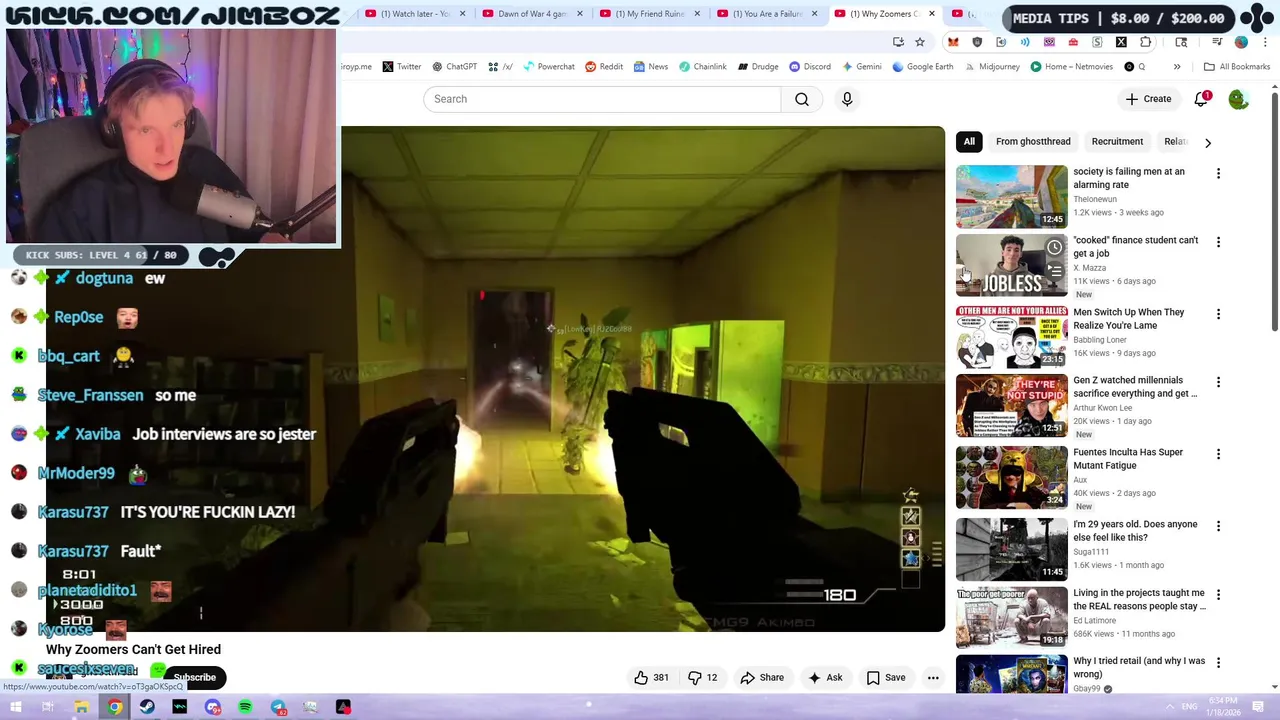Open options for 'Why I tried retail' video
The width and height of the screenshot is (1280, 720).
pos(1218,663)
